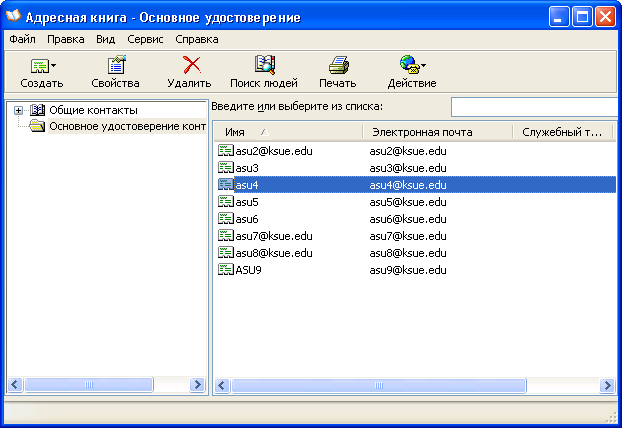Viewport: 622px width, 428px height.
Task: Click contact card icon for asu8@ksue.edu
Action: tap(226, 253)
